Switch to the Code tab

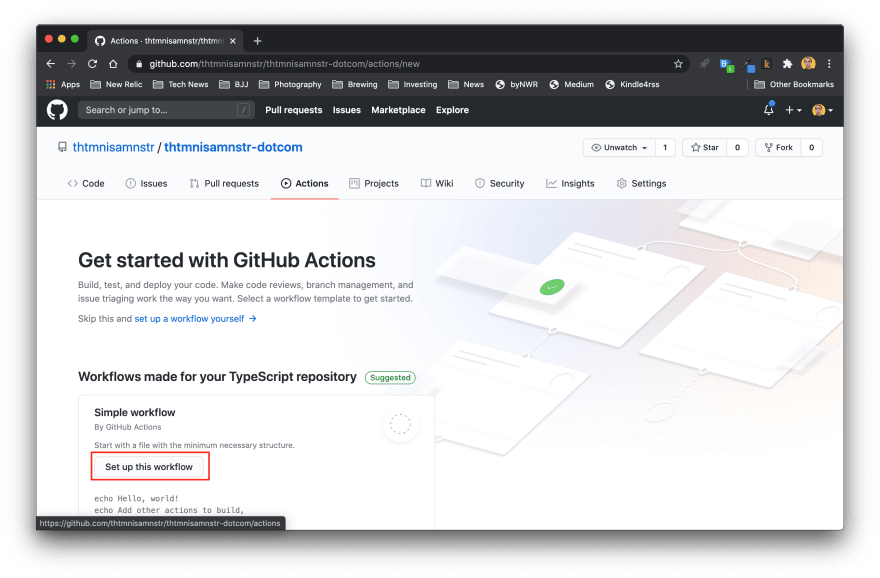pyautogui.click(x=86, y=183)
